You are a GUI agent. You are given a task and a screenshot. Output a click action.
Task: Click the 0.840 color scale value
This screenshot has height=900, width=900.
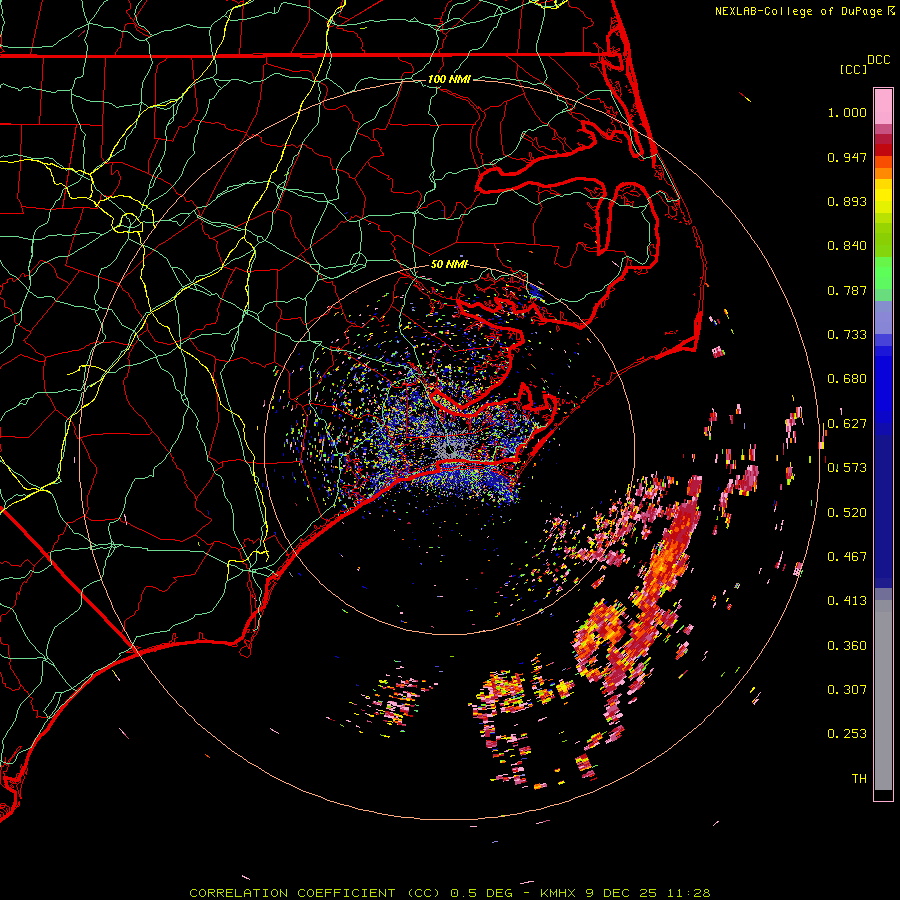[x=847, y=246]
